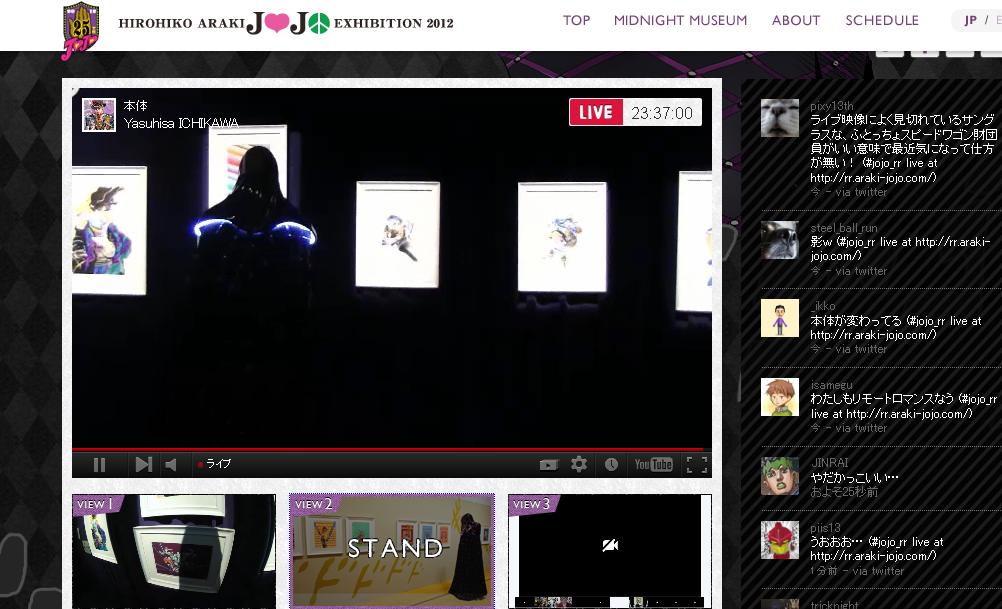Screen dimensions: 1002x609
Task: Click the 23:37:00 live timer
Action: pyautogui.click(x=662, y=113)
